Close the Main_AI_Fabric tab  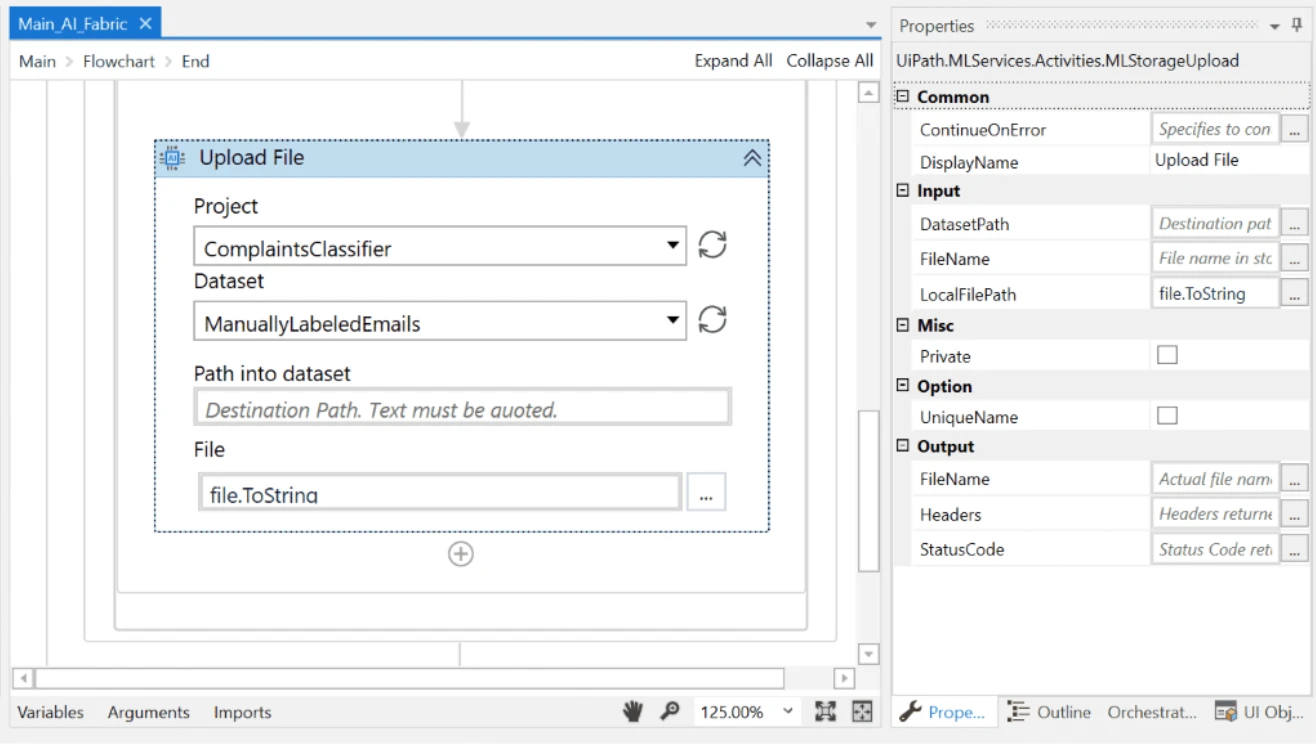coord(145,23)
